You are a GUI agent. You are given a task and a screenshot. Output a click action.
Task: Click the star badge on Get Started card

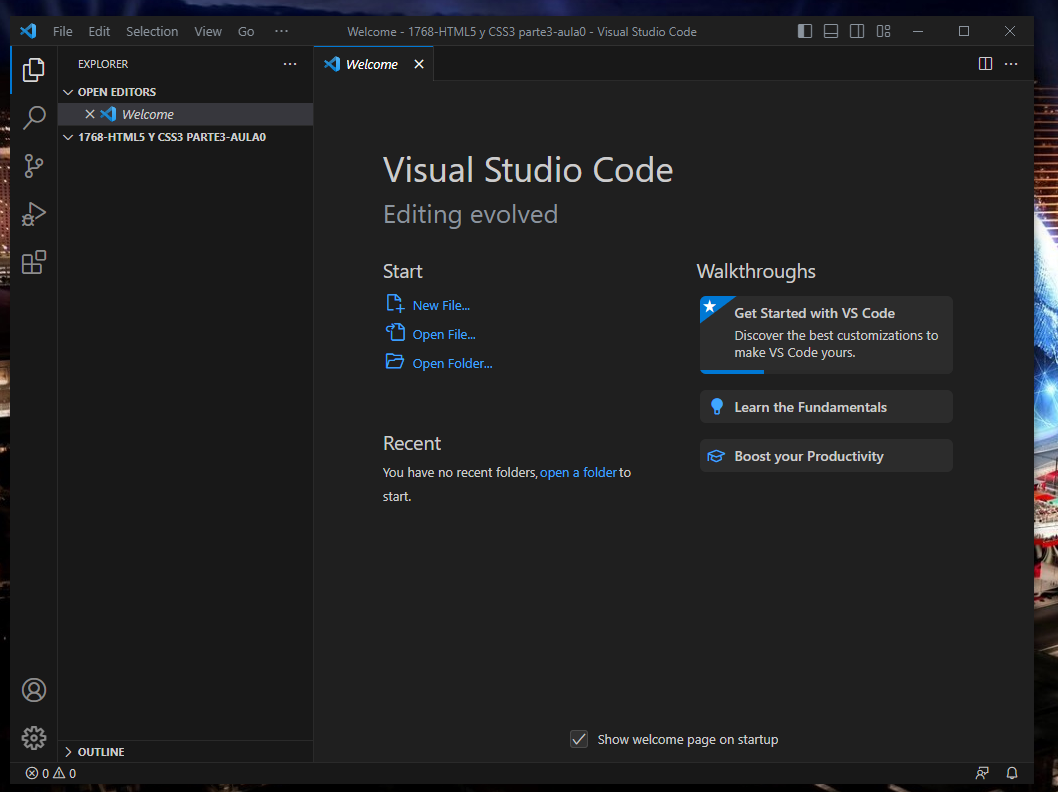point(710,307)
